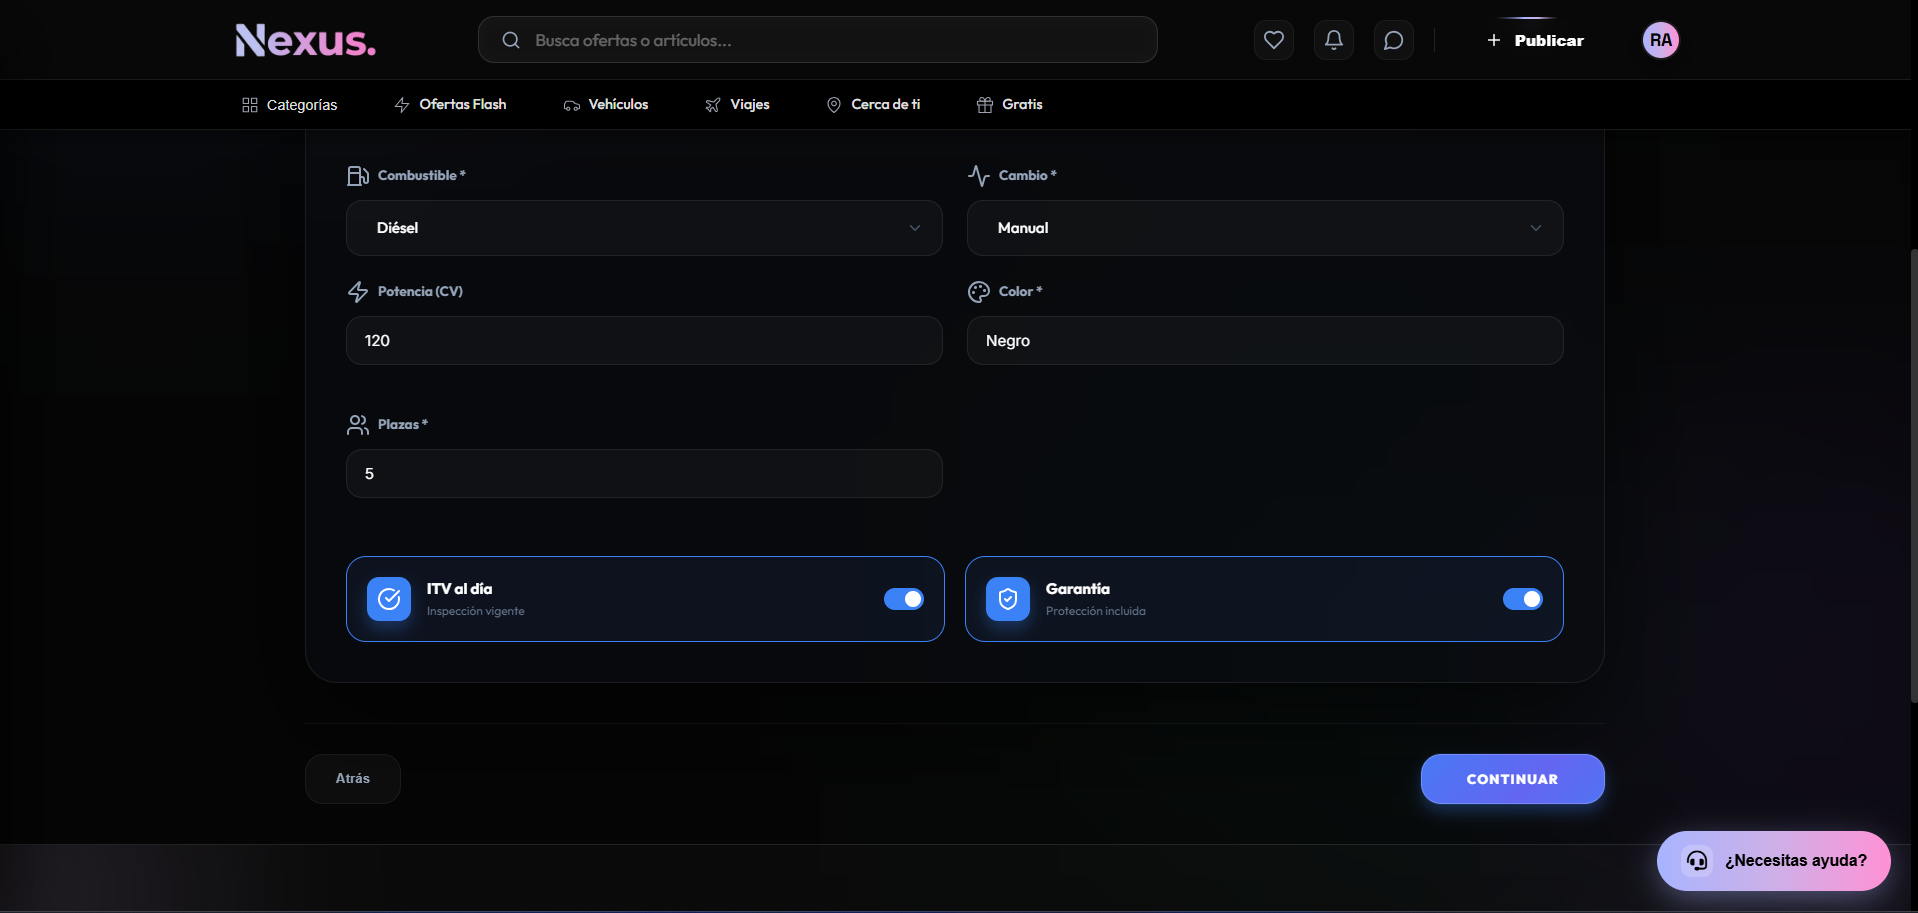Click the 'Cambio *' label
Screen dimensions: 1918x913
tap(1027, 176)
